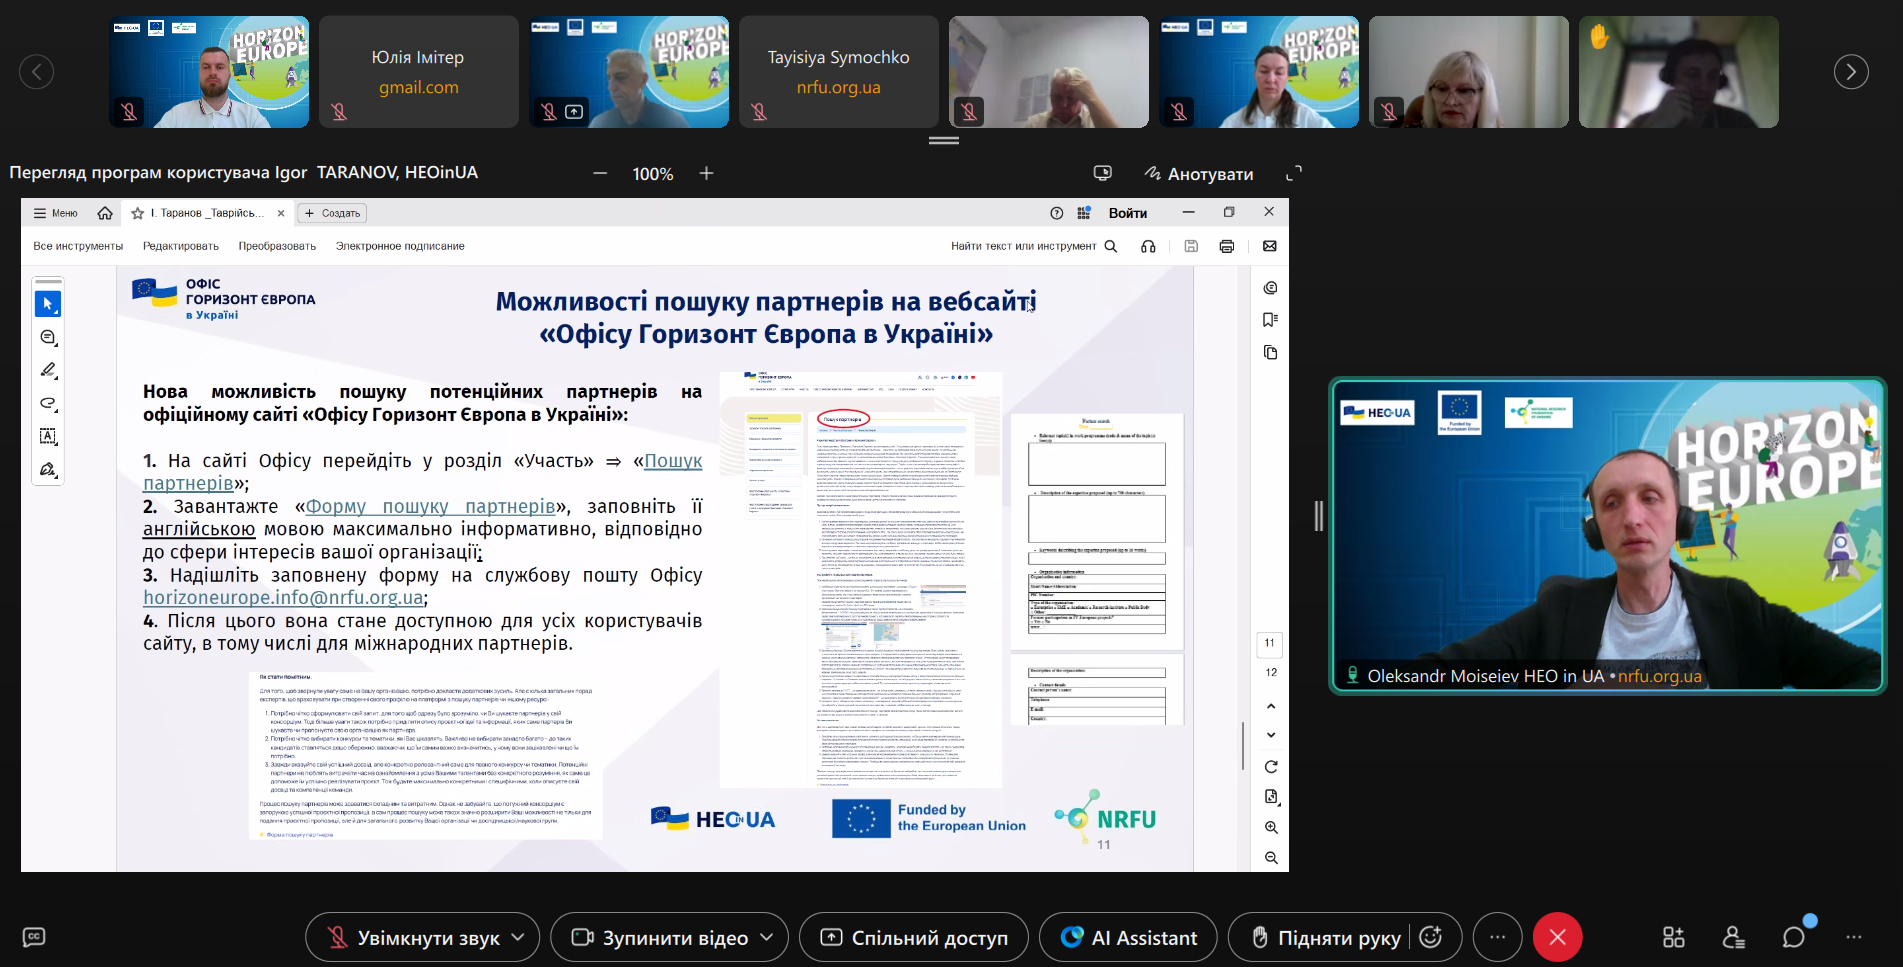This screenshot has width=1903, height=967.
Task: Start sharing with Спільний доступ
Action: click(x=914, y=938)
